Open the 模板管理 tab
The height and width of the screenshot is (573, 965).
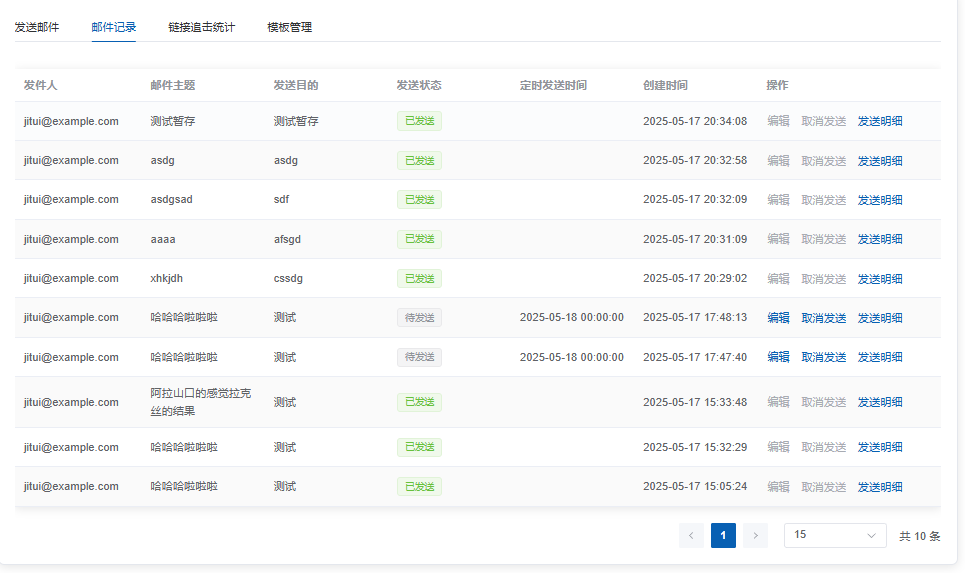290,27
